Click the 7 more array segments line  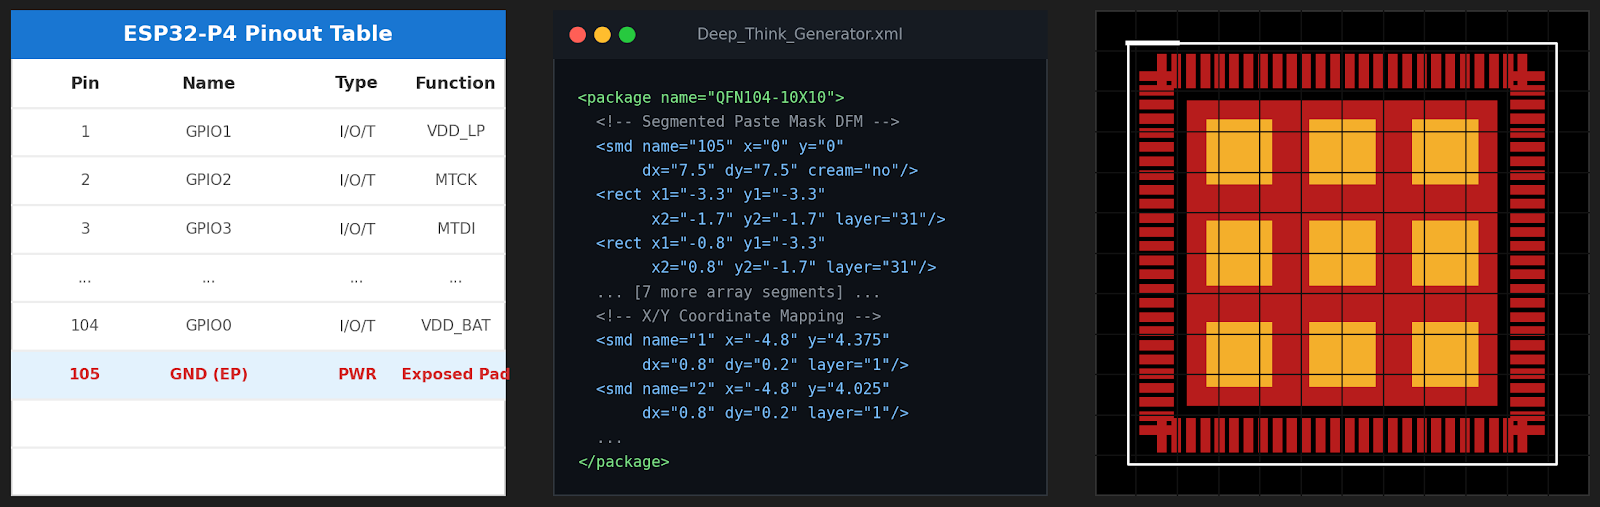tap(738, 292)
